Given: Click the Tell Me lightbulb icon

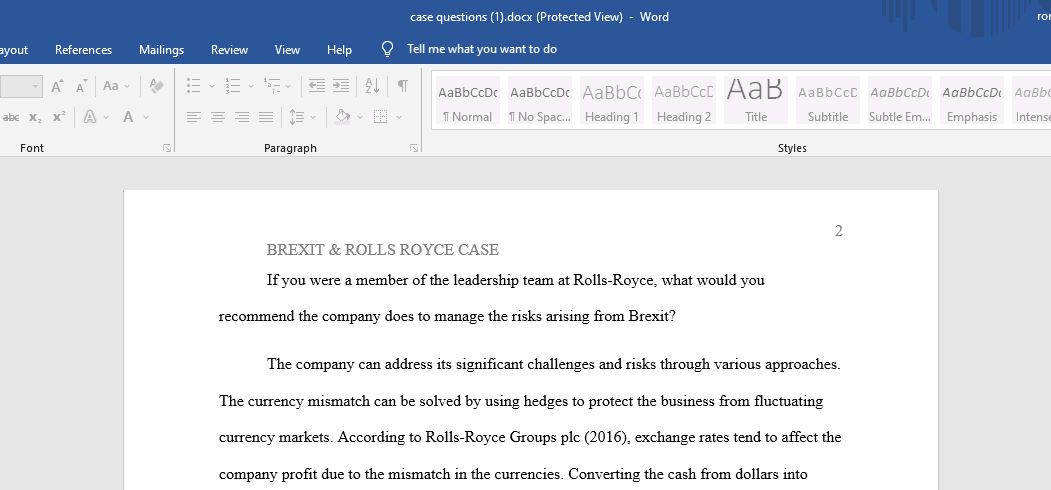Looking at the screenshot, I should click(x=387, y=49).
